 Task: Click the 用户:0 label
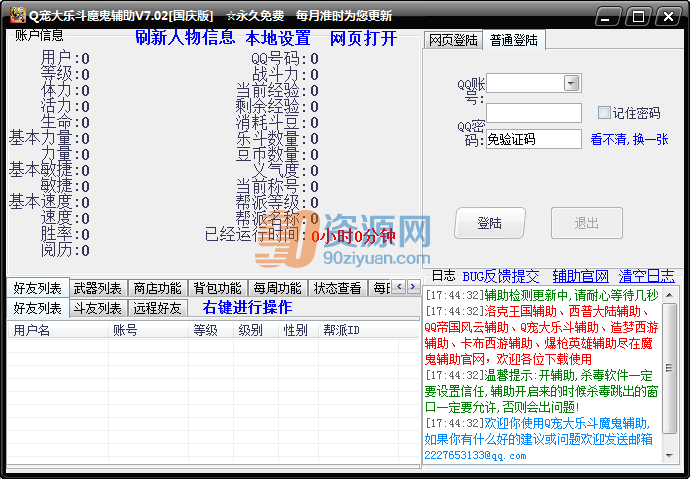click(x=65, y=58)
